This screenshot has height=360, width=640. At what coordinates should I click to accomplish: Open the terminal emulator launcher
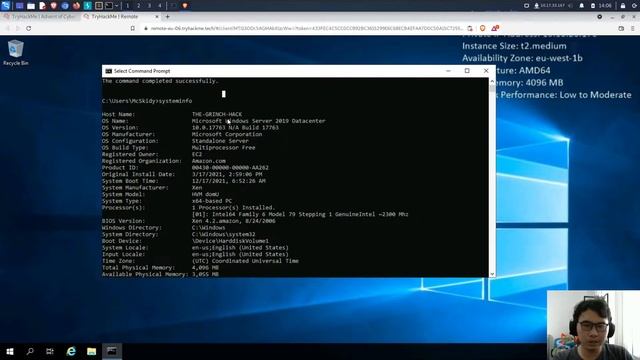109,6
